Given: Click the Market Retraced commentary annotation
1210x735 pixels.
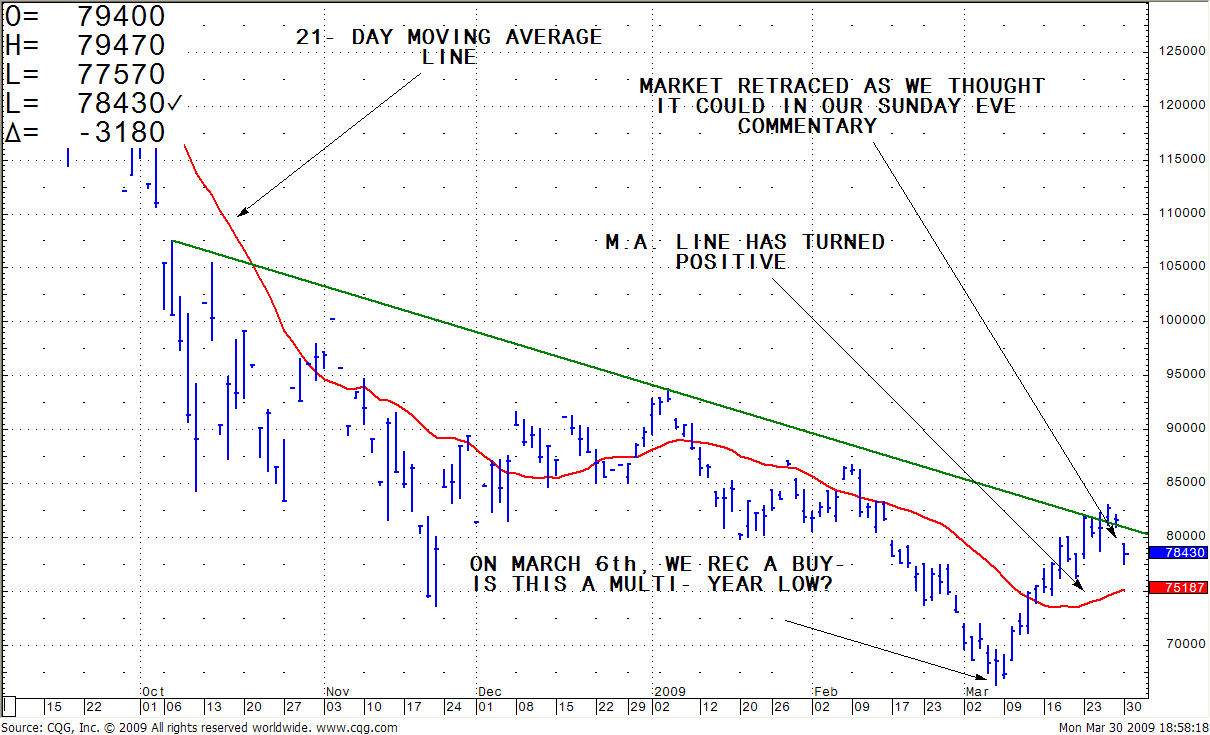Looking at the screenshot, I should [841, 106].
